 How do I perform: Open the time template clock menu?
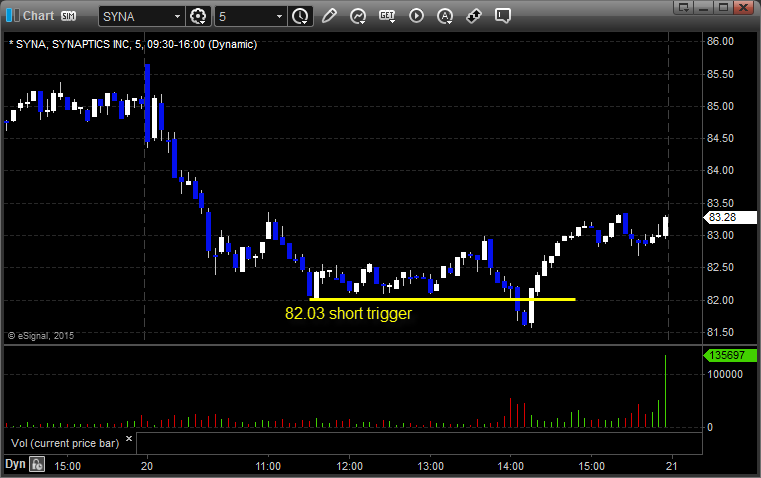click(x=300, y=16)
